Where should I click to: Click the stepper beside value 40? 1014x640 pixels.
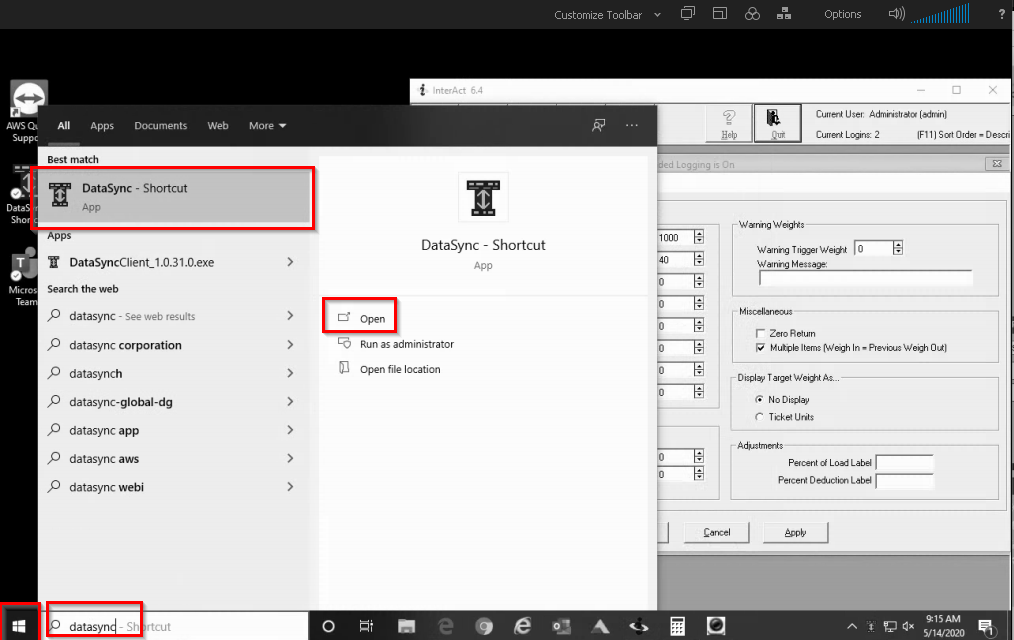(698, 259)
